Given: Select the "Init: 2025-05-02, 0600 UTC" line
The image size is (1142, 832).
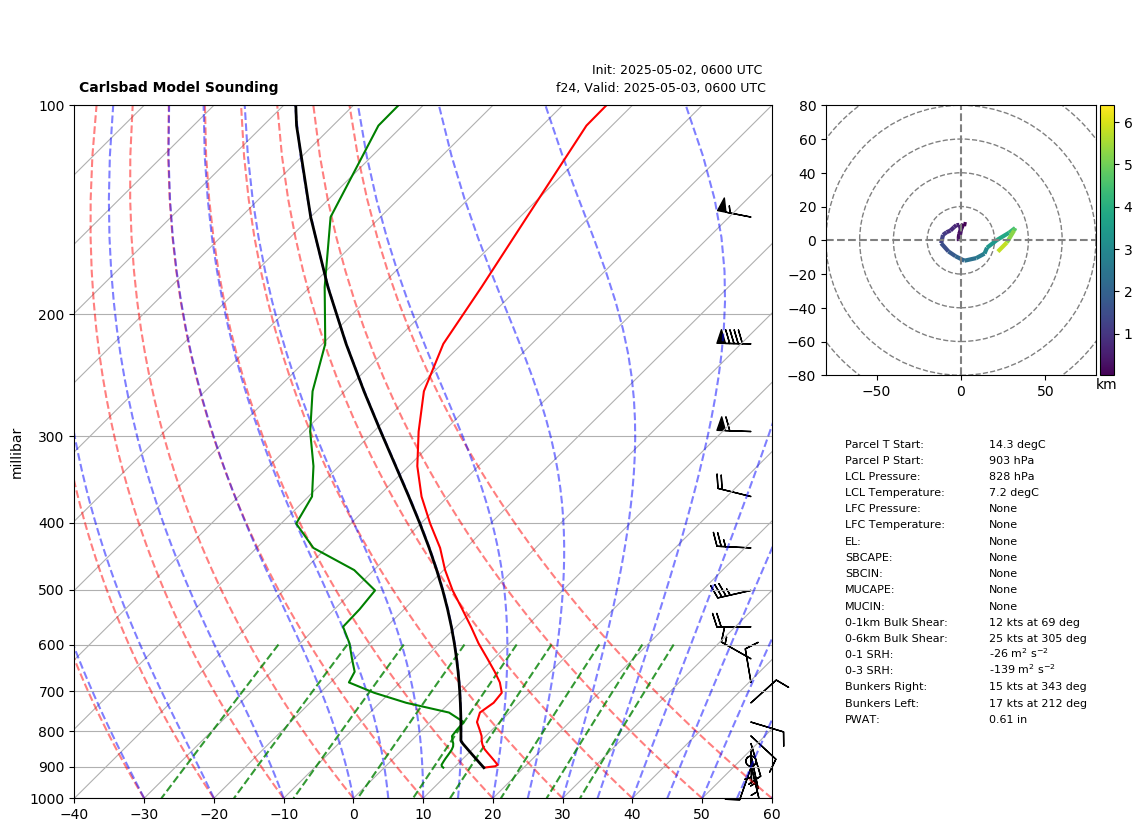Looking at the screenshot, I should coord(677,70).
